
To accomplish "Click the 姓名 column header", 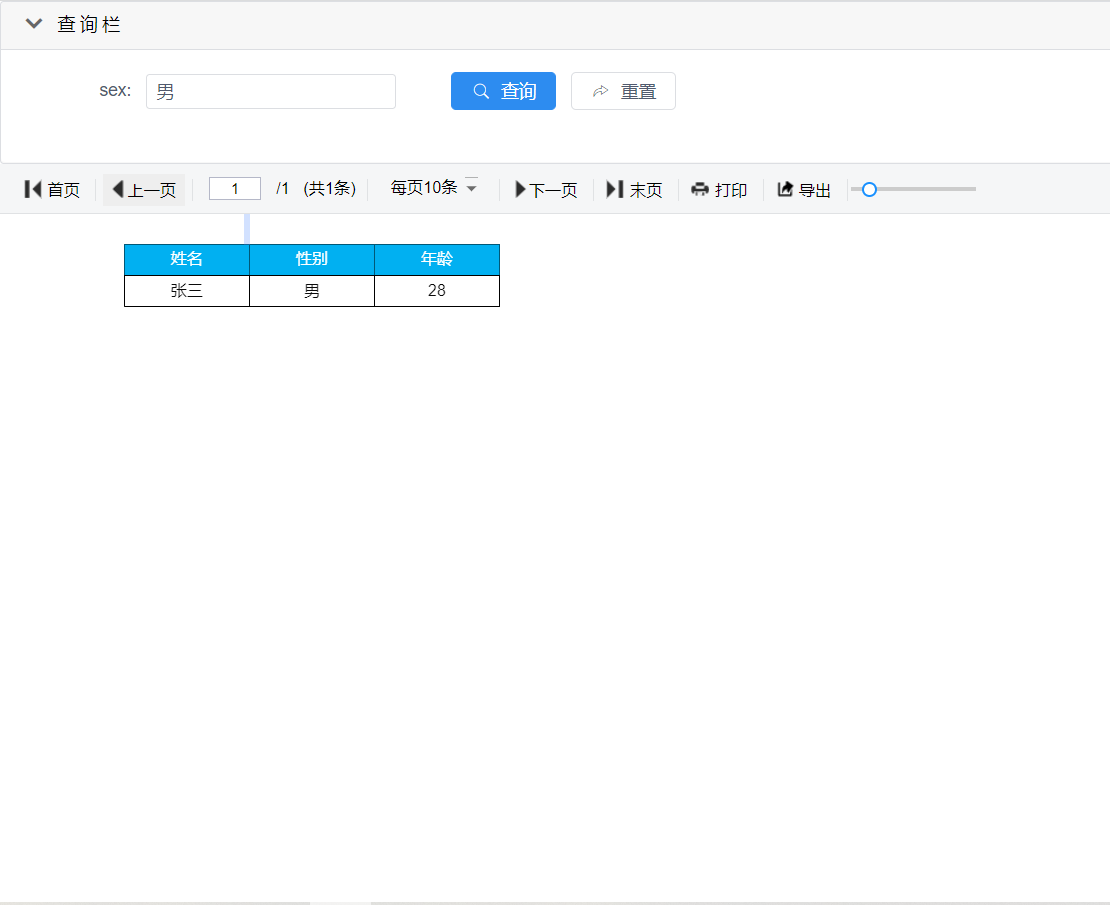I will [187, 260].
